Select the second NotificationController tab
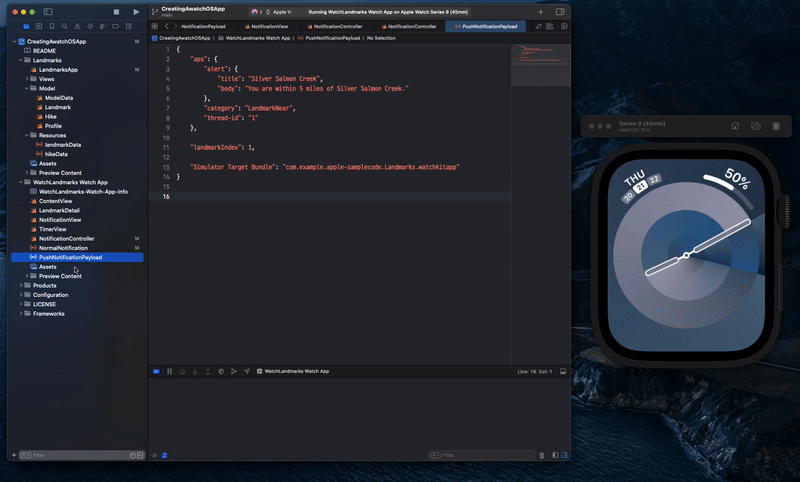This screenshot has width=800, height=482. [x=409, y=27]
